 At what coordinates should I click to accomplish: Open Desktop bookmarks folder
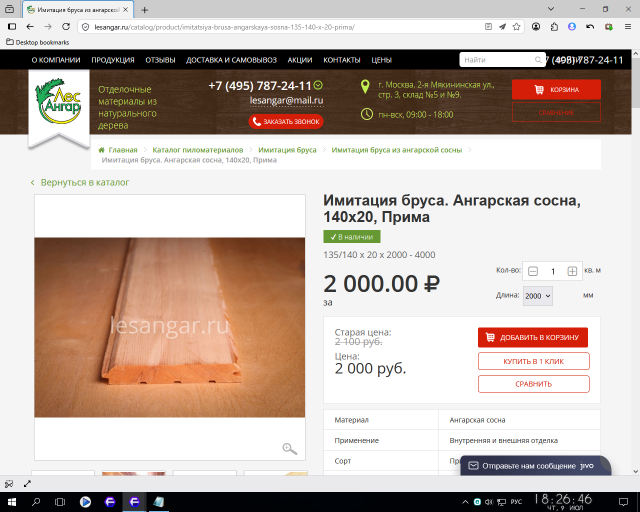click(38, 42)
